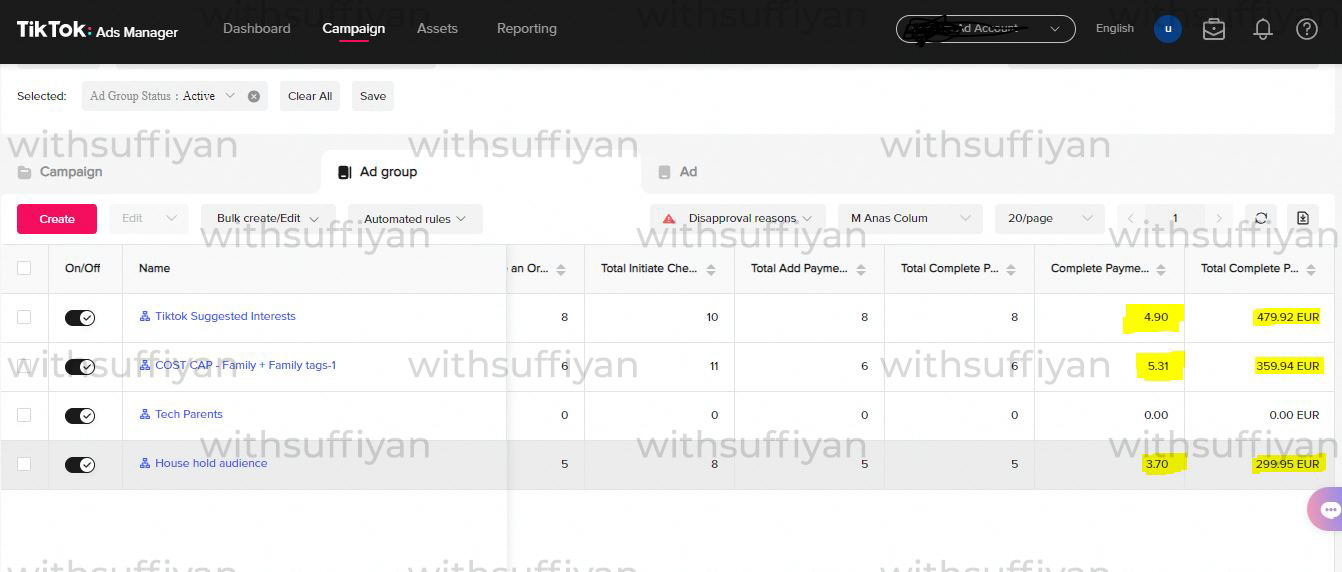Open the Assets menu
The height and width of the screenshot is (572, 1342).
437,28
